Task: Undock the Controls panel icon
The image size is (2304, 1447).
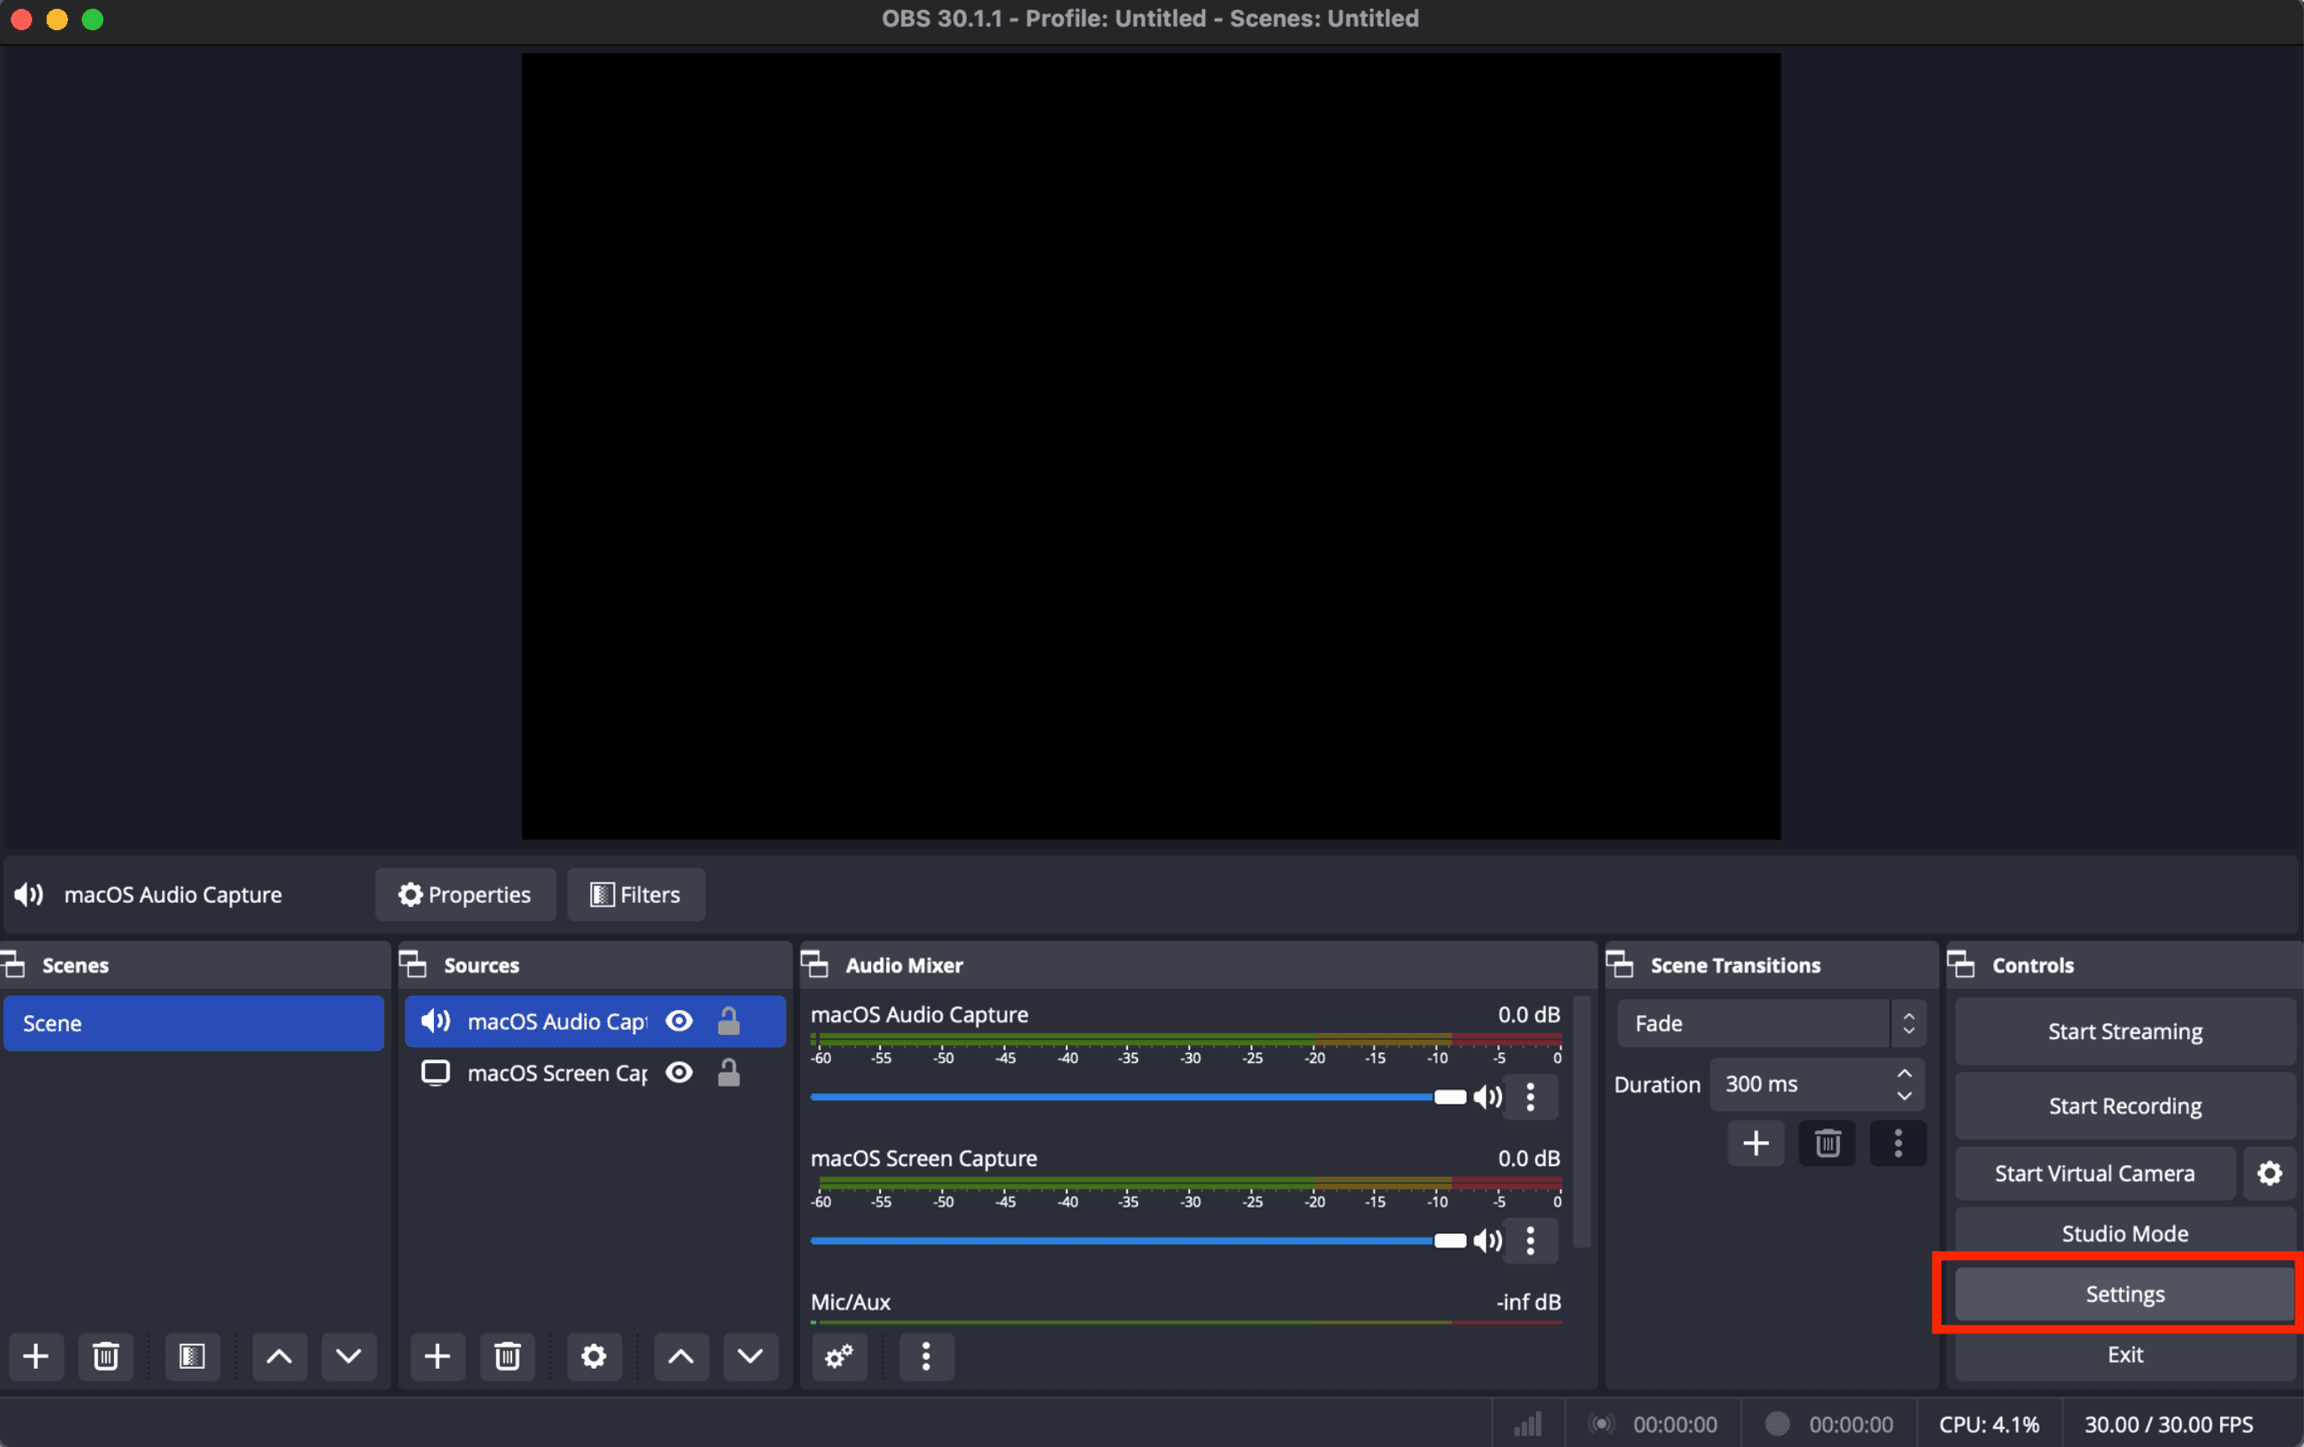Action: (1962, 965)
